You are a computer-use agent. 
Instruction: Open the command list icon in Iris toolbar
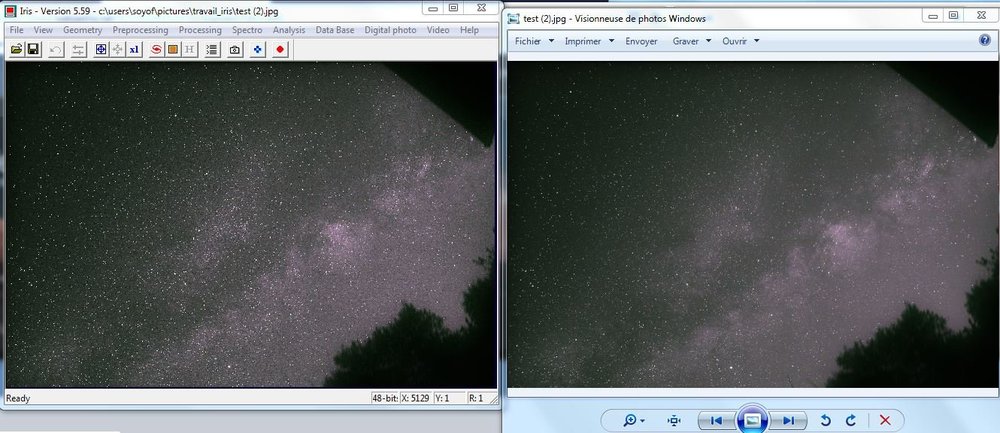pos(212,49)
